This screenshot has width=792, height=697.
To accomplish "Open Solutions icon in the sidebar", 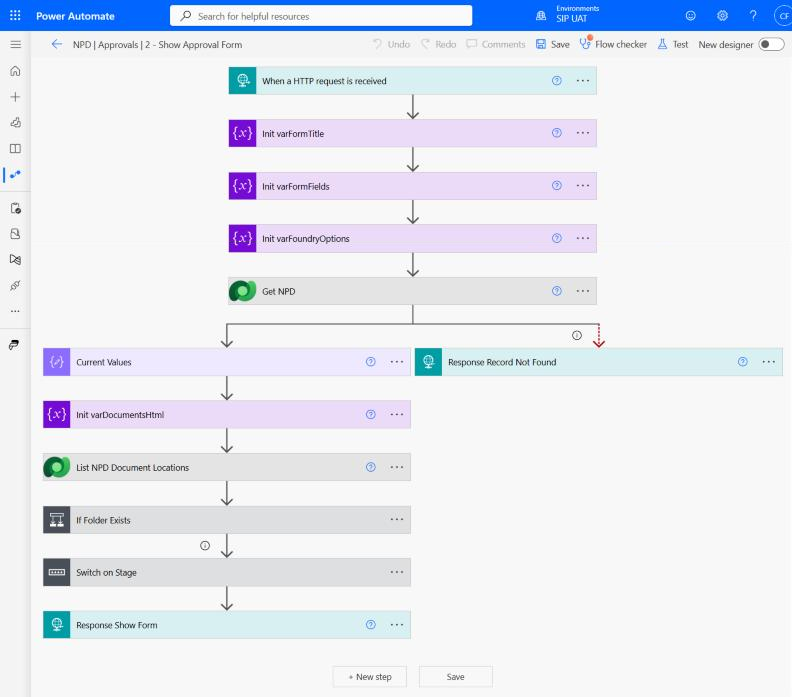I will [x=16, y=233].
